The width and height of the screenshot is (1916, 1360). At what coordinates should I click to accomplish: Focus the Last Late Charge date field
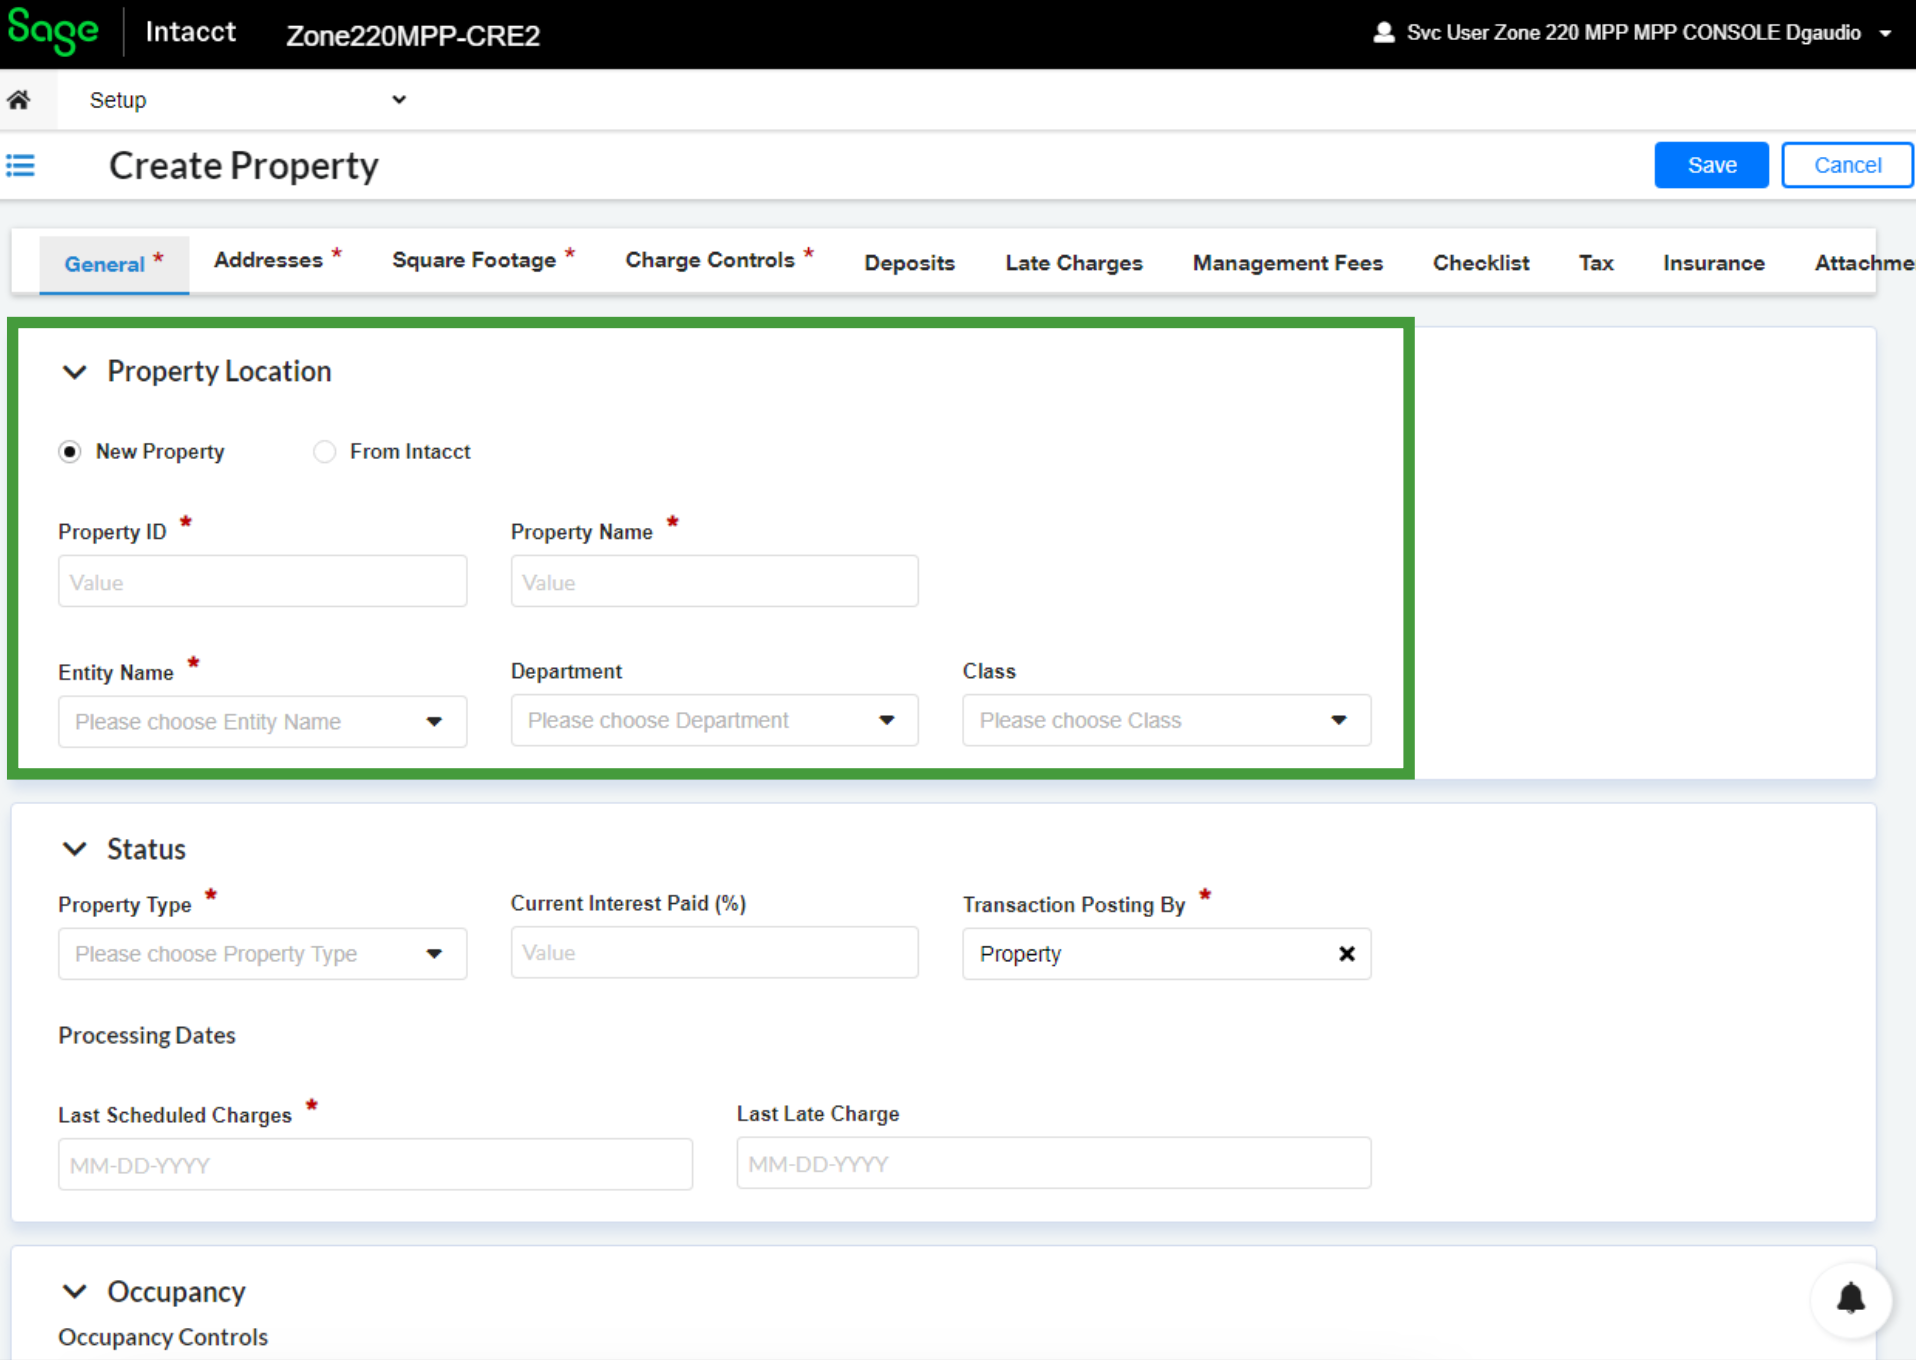(1054, 1163)
